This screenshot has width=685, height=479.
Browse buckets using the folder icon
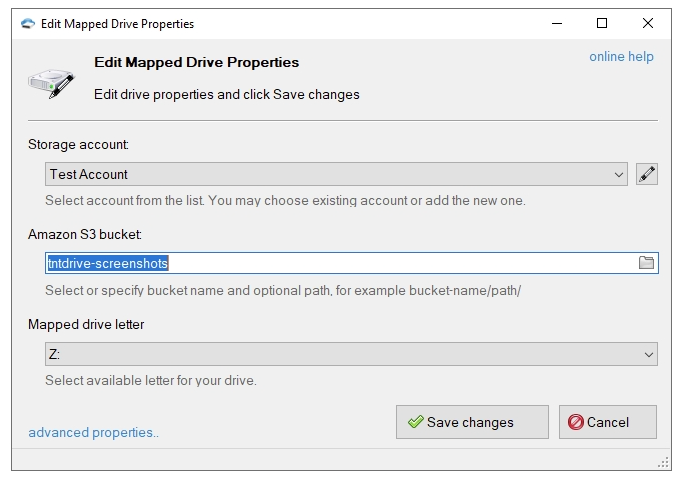click(x=646, y=263)
